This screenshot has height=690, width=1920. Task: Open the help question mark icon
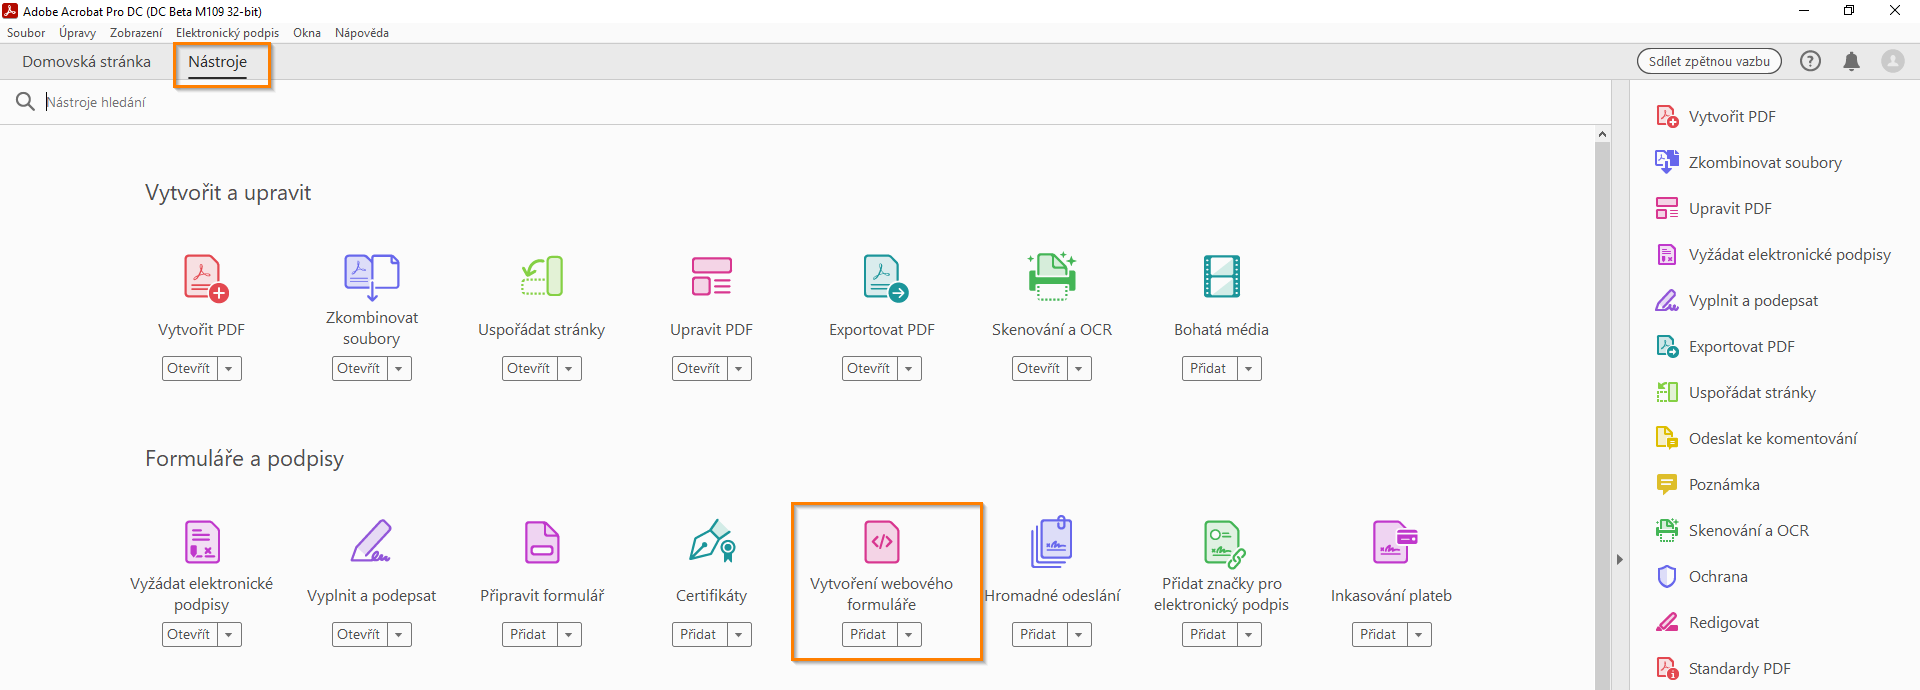tap(1810, 61)
